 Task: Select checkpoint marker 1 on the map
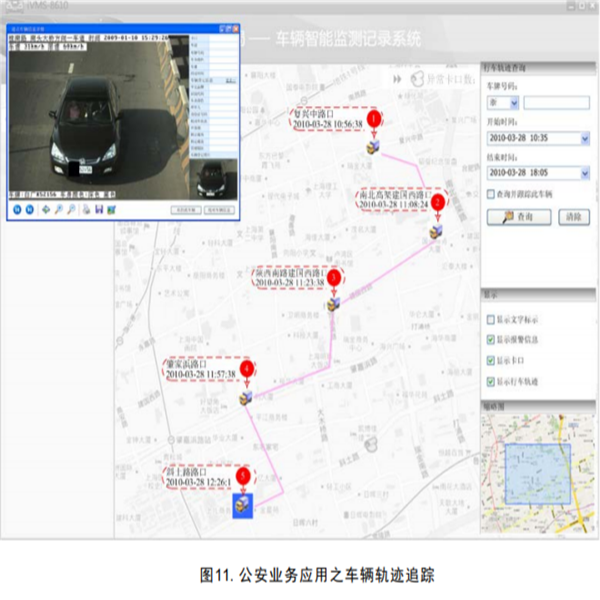372,146
